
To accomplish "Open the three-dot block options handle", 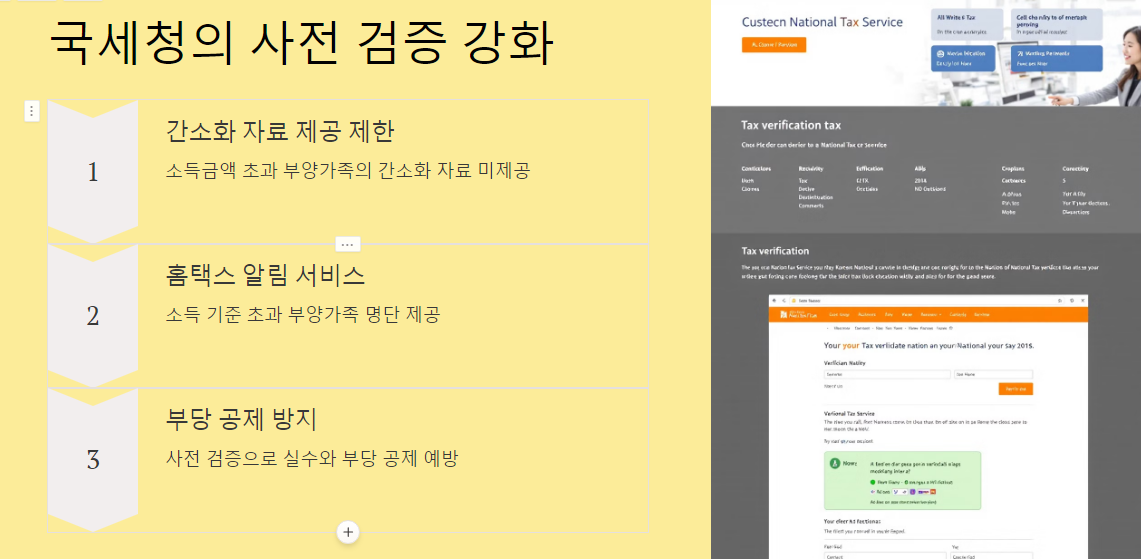I will click(x=31, y=111).
